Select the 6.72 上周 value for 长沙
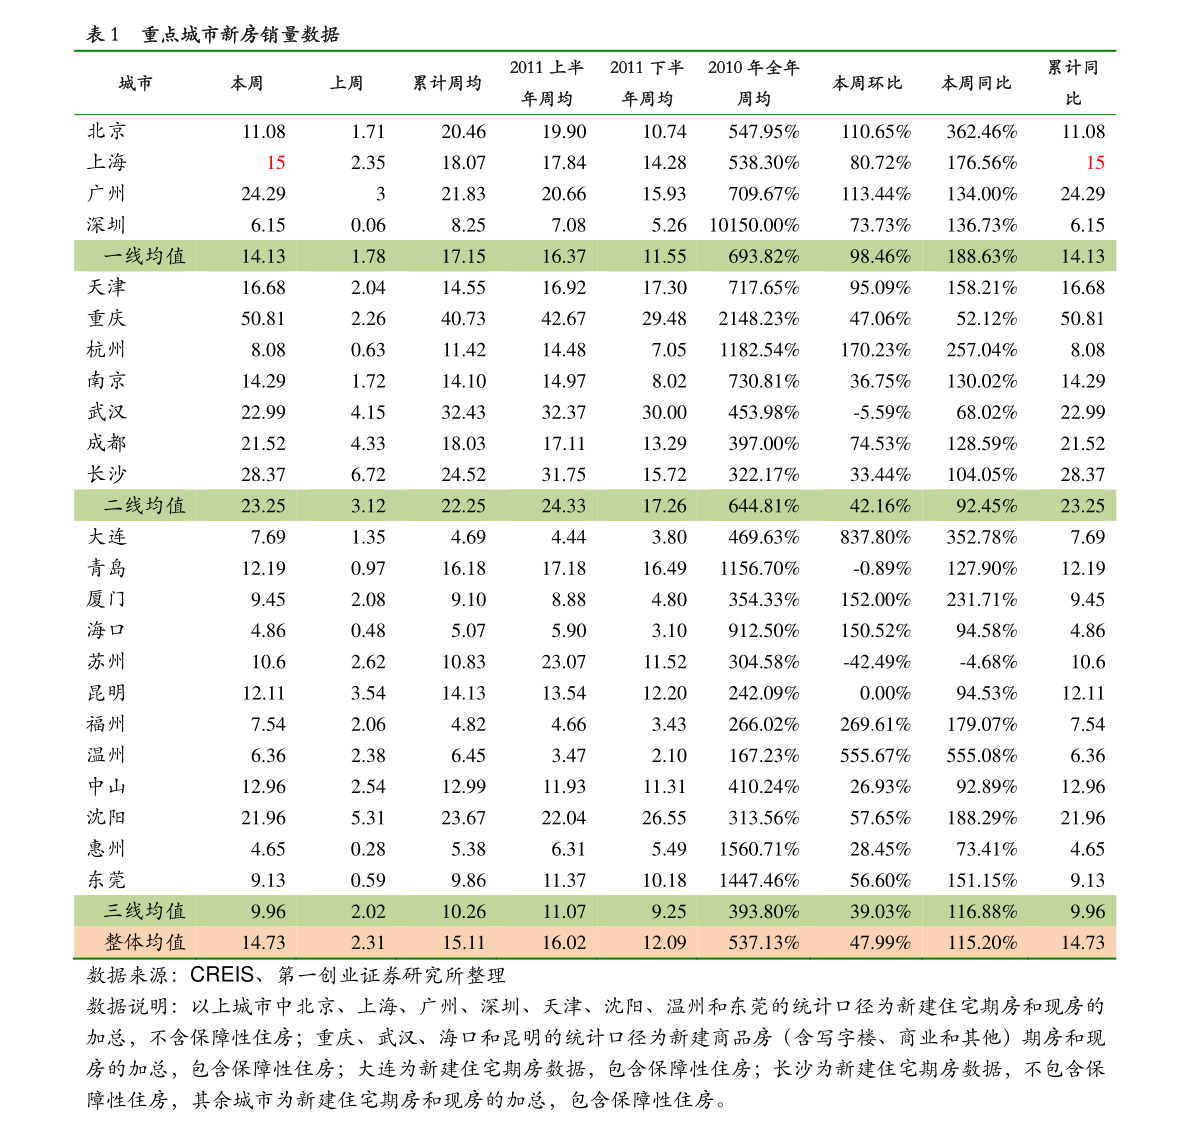The width and height of the screenshot is (1191, 1133). pyautogui.click(x=368, y=475)
